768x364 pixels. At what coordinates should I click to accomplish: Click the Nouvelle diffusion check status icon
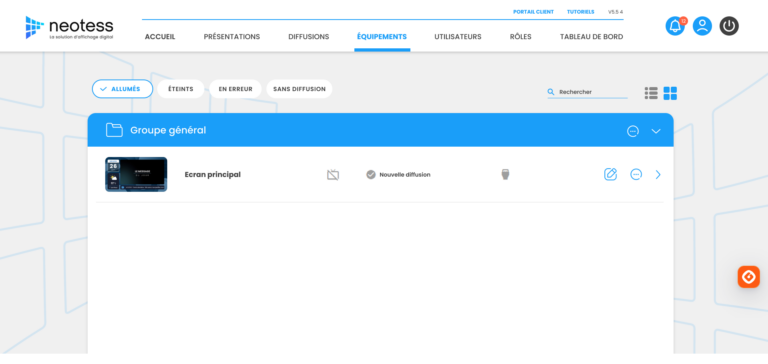371,174
